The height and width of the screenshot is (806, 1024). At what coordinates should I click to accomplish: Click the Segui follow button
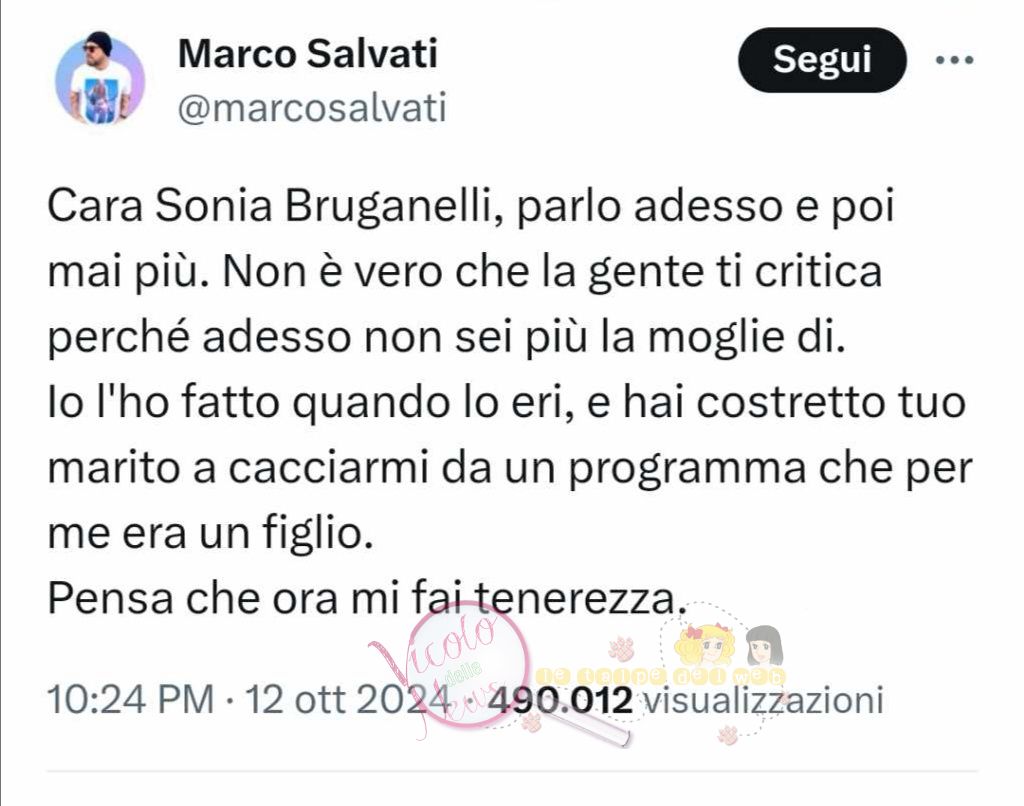coord(822,60)
